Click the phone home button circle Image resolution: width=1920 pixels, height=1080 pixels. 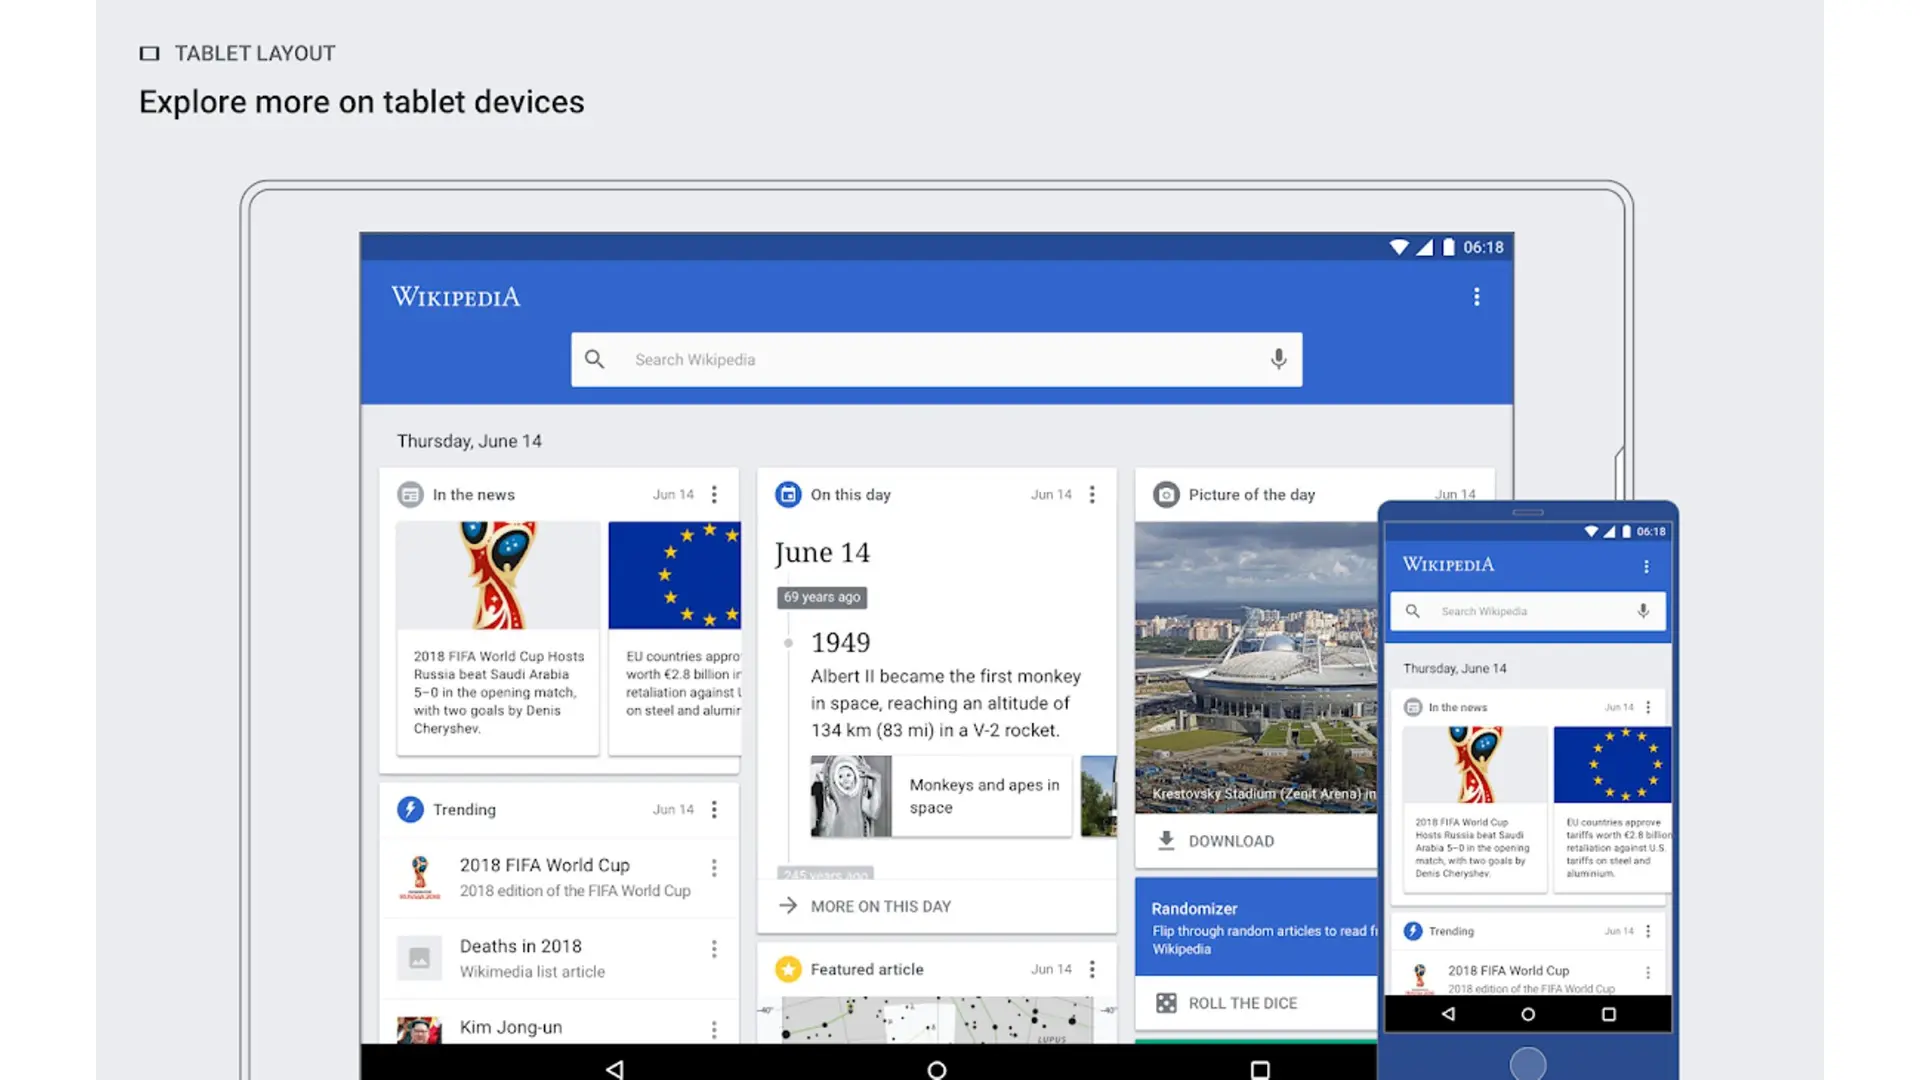point(1528,1064)
